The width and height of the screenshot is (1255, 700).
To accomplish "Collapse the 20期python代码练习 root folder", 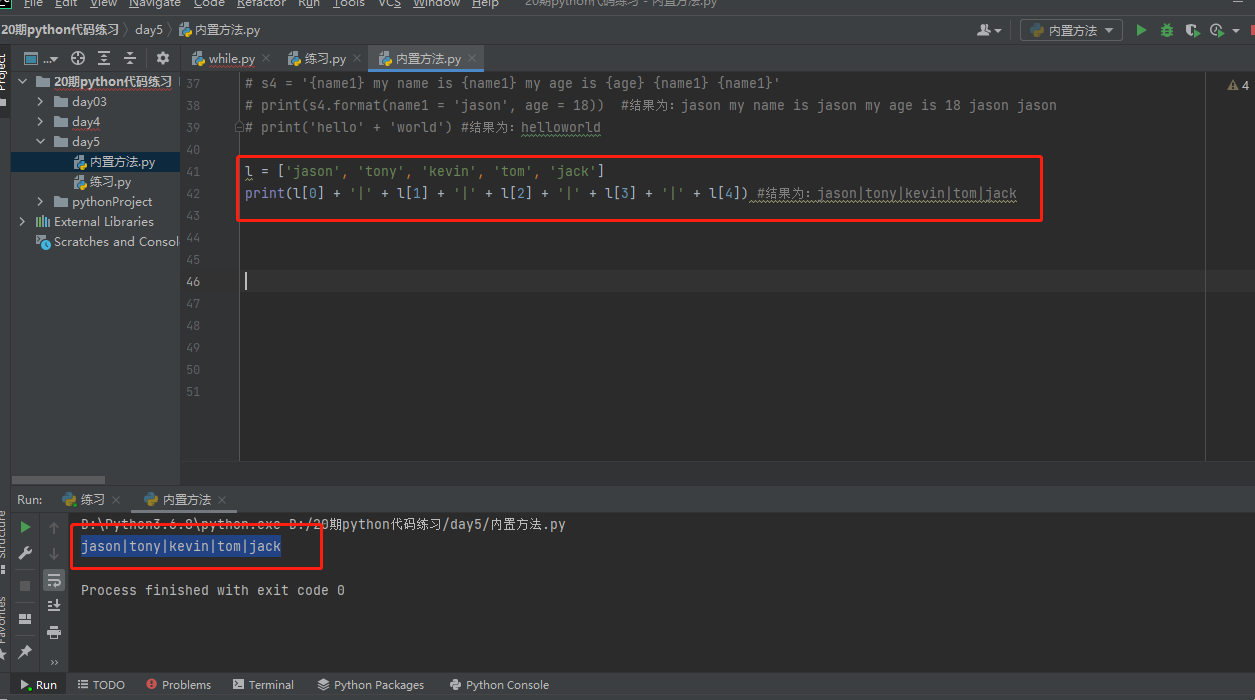I will [23, 82].
